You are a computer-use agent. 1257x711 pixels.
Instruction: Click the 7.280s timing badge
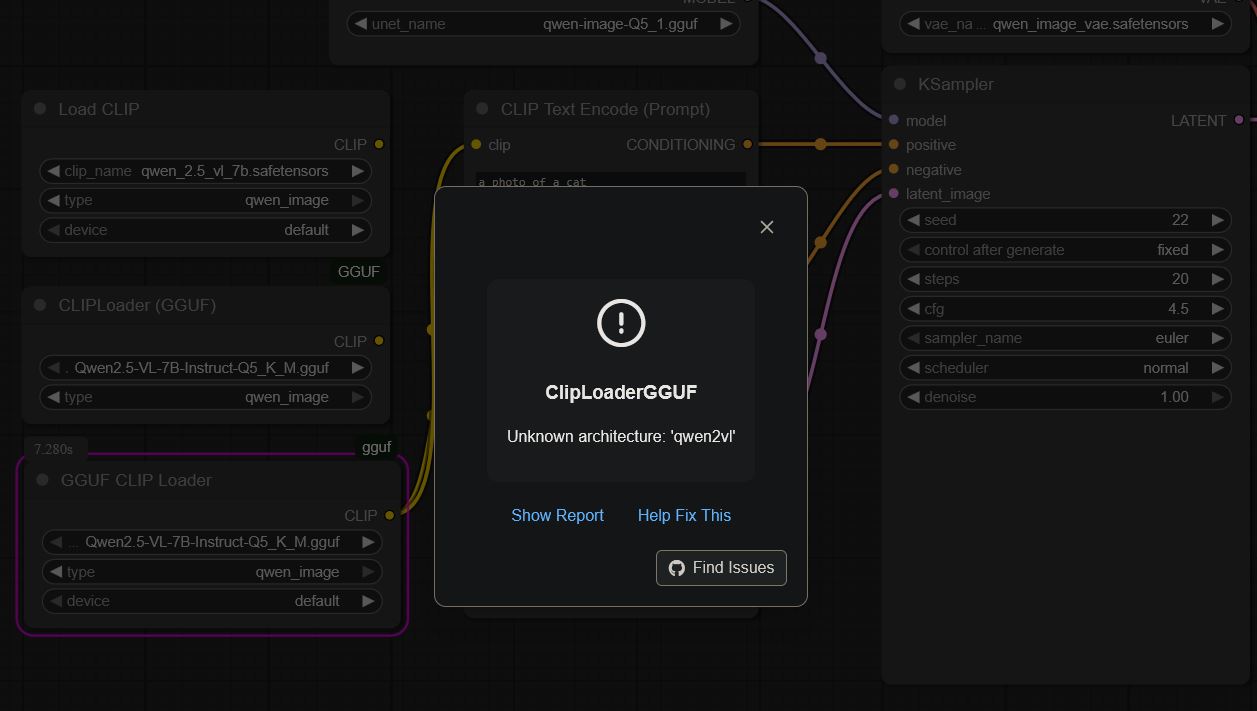(x=55, y=449)
